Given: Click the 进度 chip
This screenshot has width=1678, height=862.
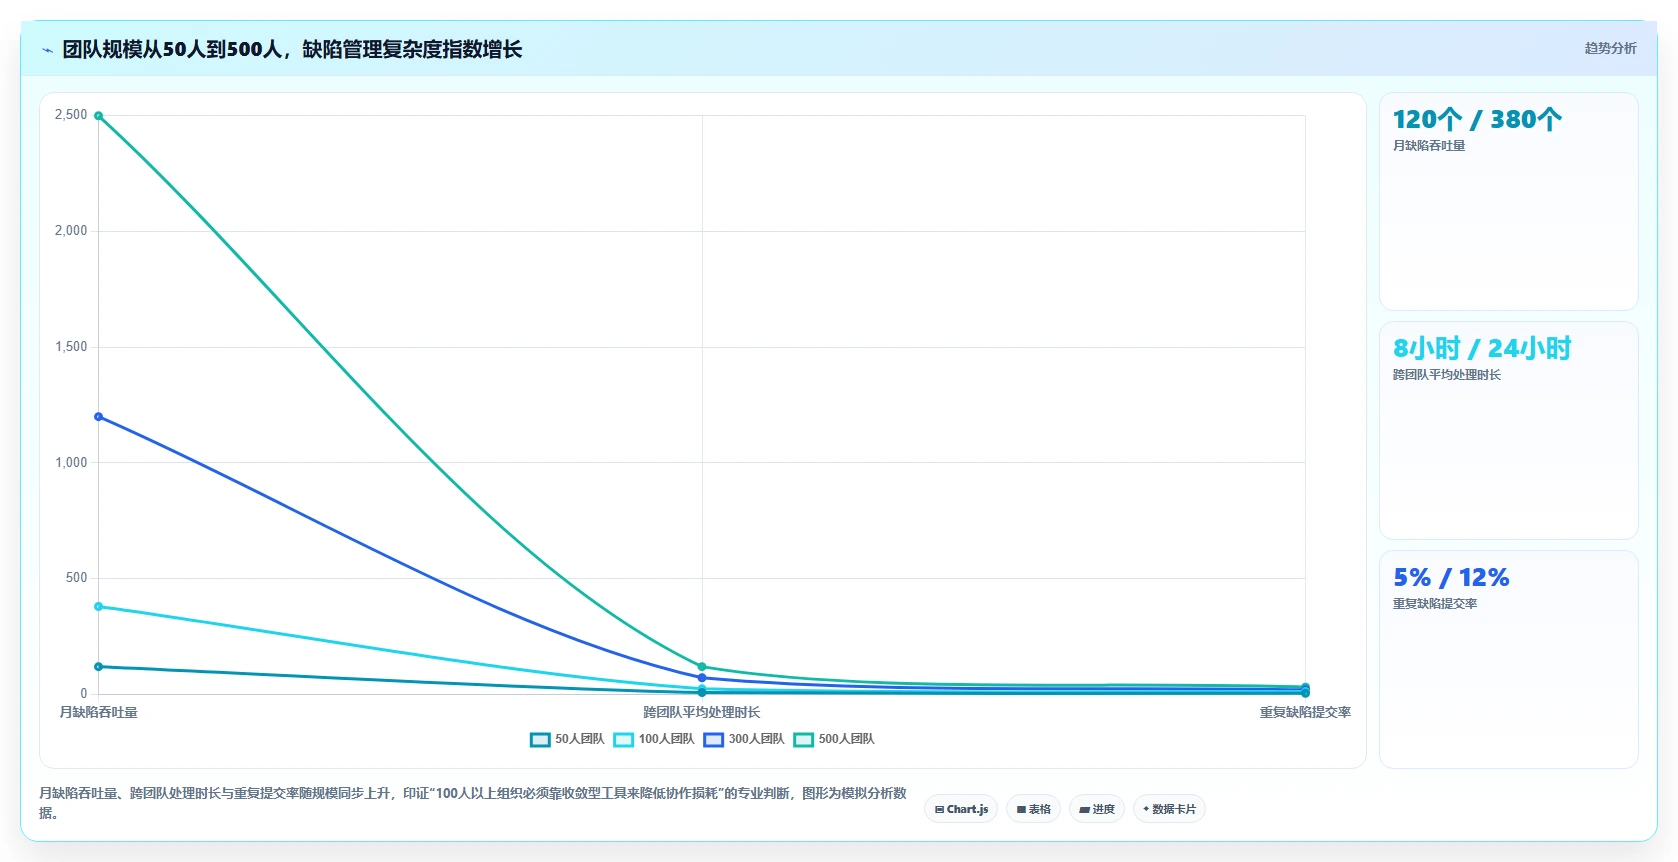Looking at the screenshot, I should coord(1097,809).
